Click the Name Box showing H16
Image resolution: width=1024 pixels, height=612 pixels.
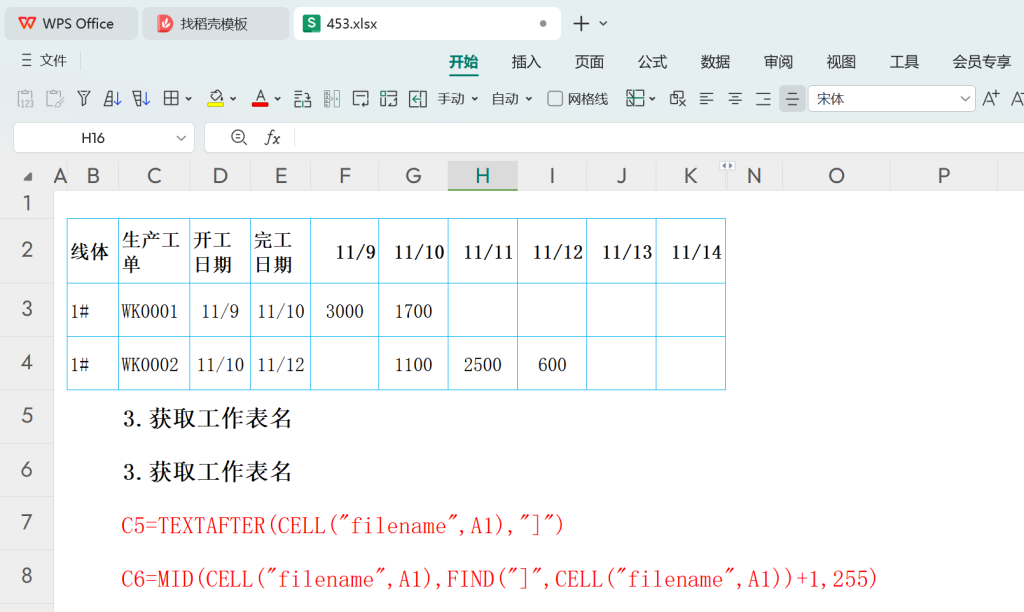(x=93, y=138)
